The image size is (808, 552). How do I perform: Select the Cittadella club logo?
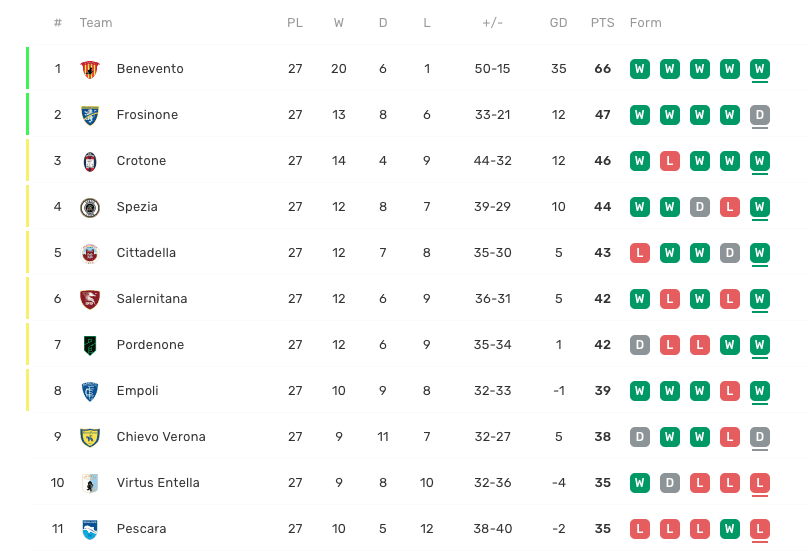[x=90, y=253]
